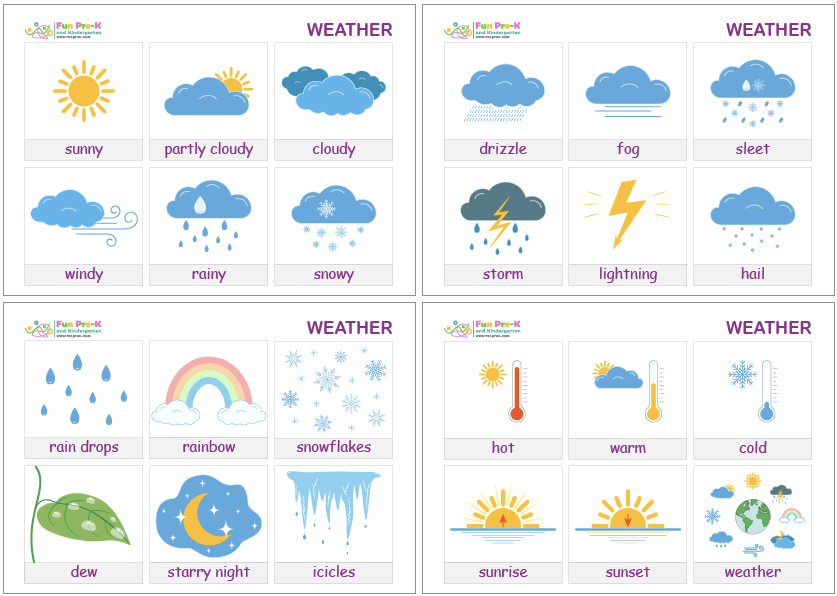Screen dimensions: 837x596
Task: Click the starry night moon picture
Action: coord(208,514)
